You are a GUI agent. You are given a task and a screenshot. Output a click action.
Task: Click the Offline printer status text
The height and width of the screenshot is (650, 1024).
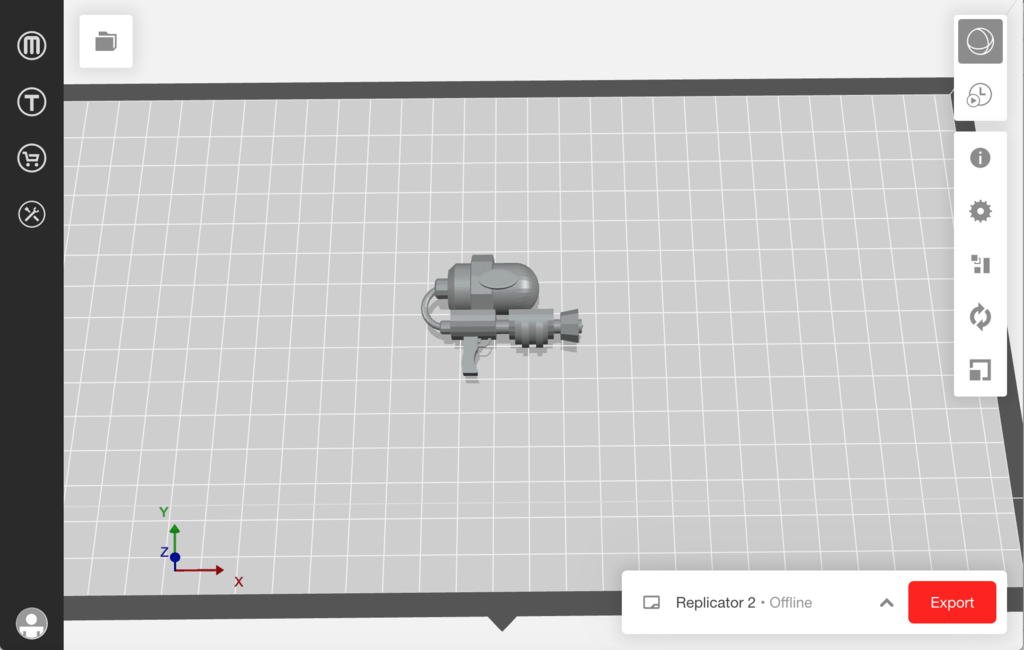(x=790, y=602)
